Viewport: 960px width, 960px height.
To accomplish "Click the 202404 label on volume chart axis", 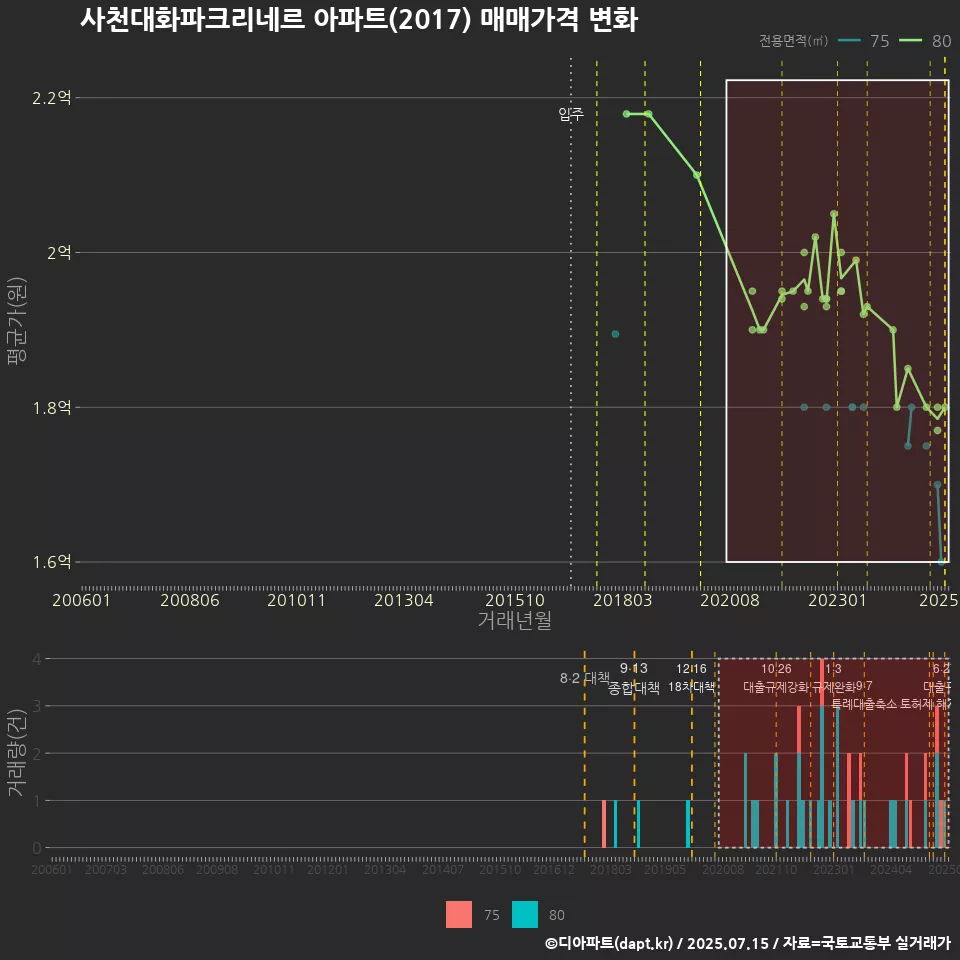I will pyautogui.click(x=891, y=869).
